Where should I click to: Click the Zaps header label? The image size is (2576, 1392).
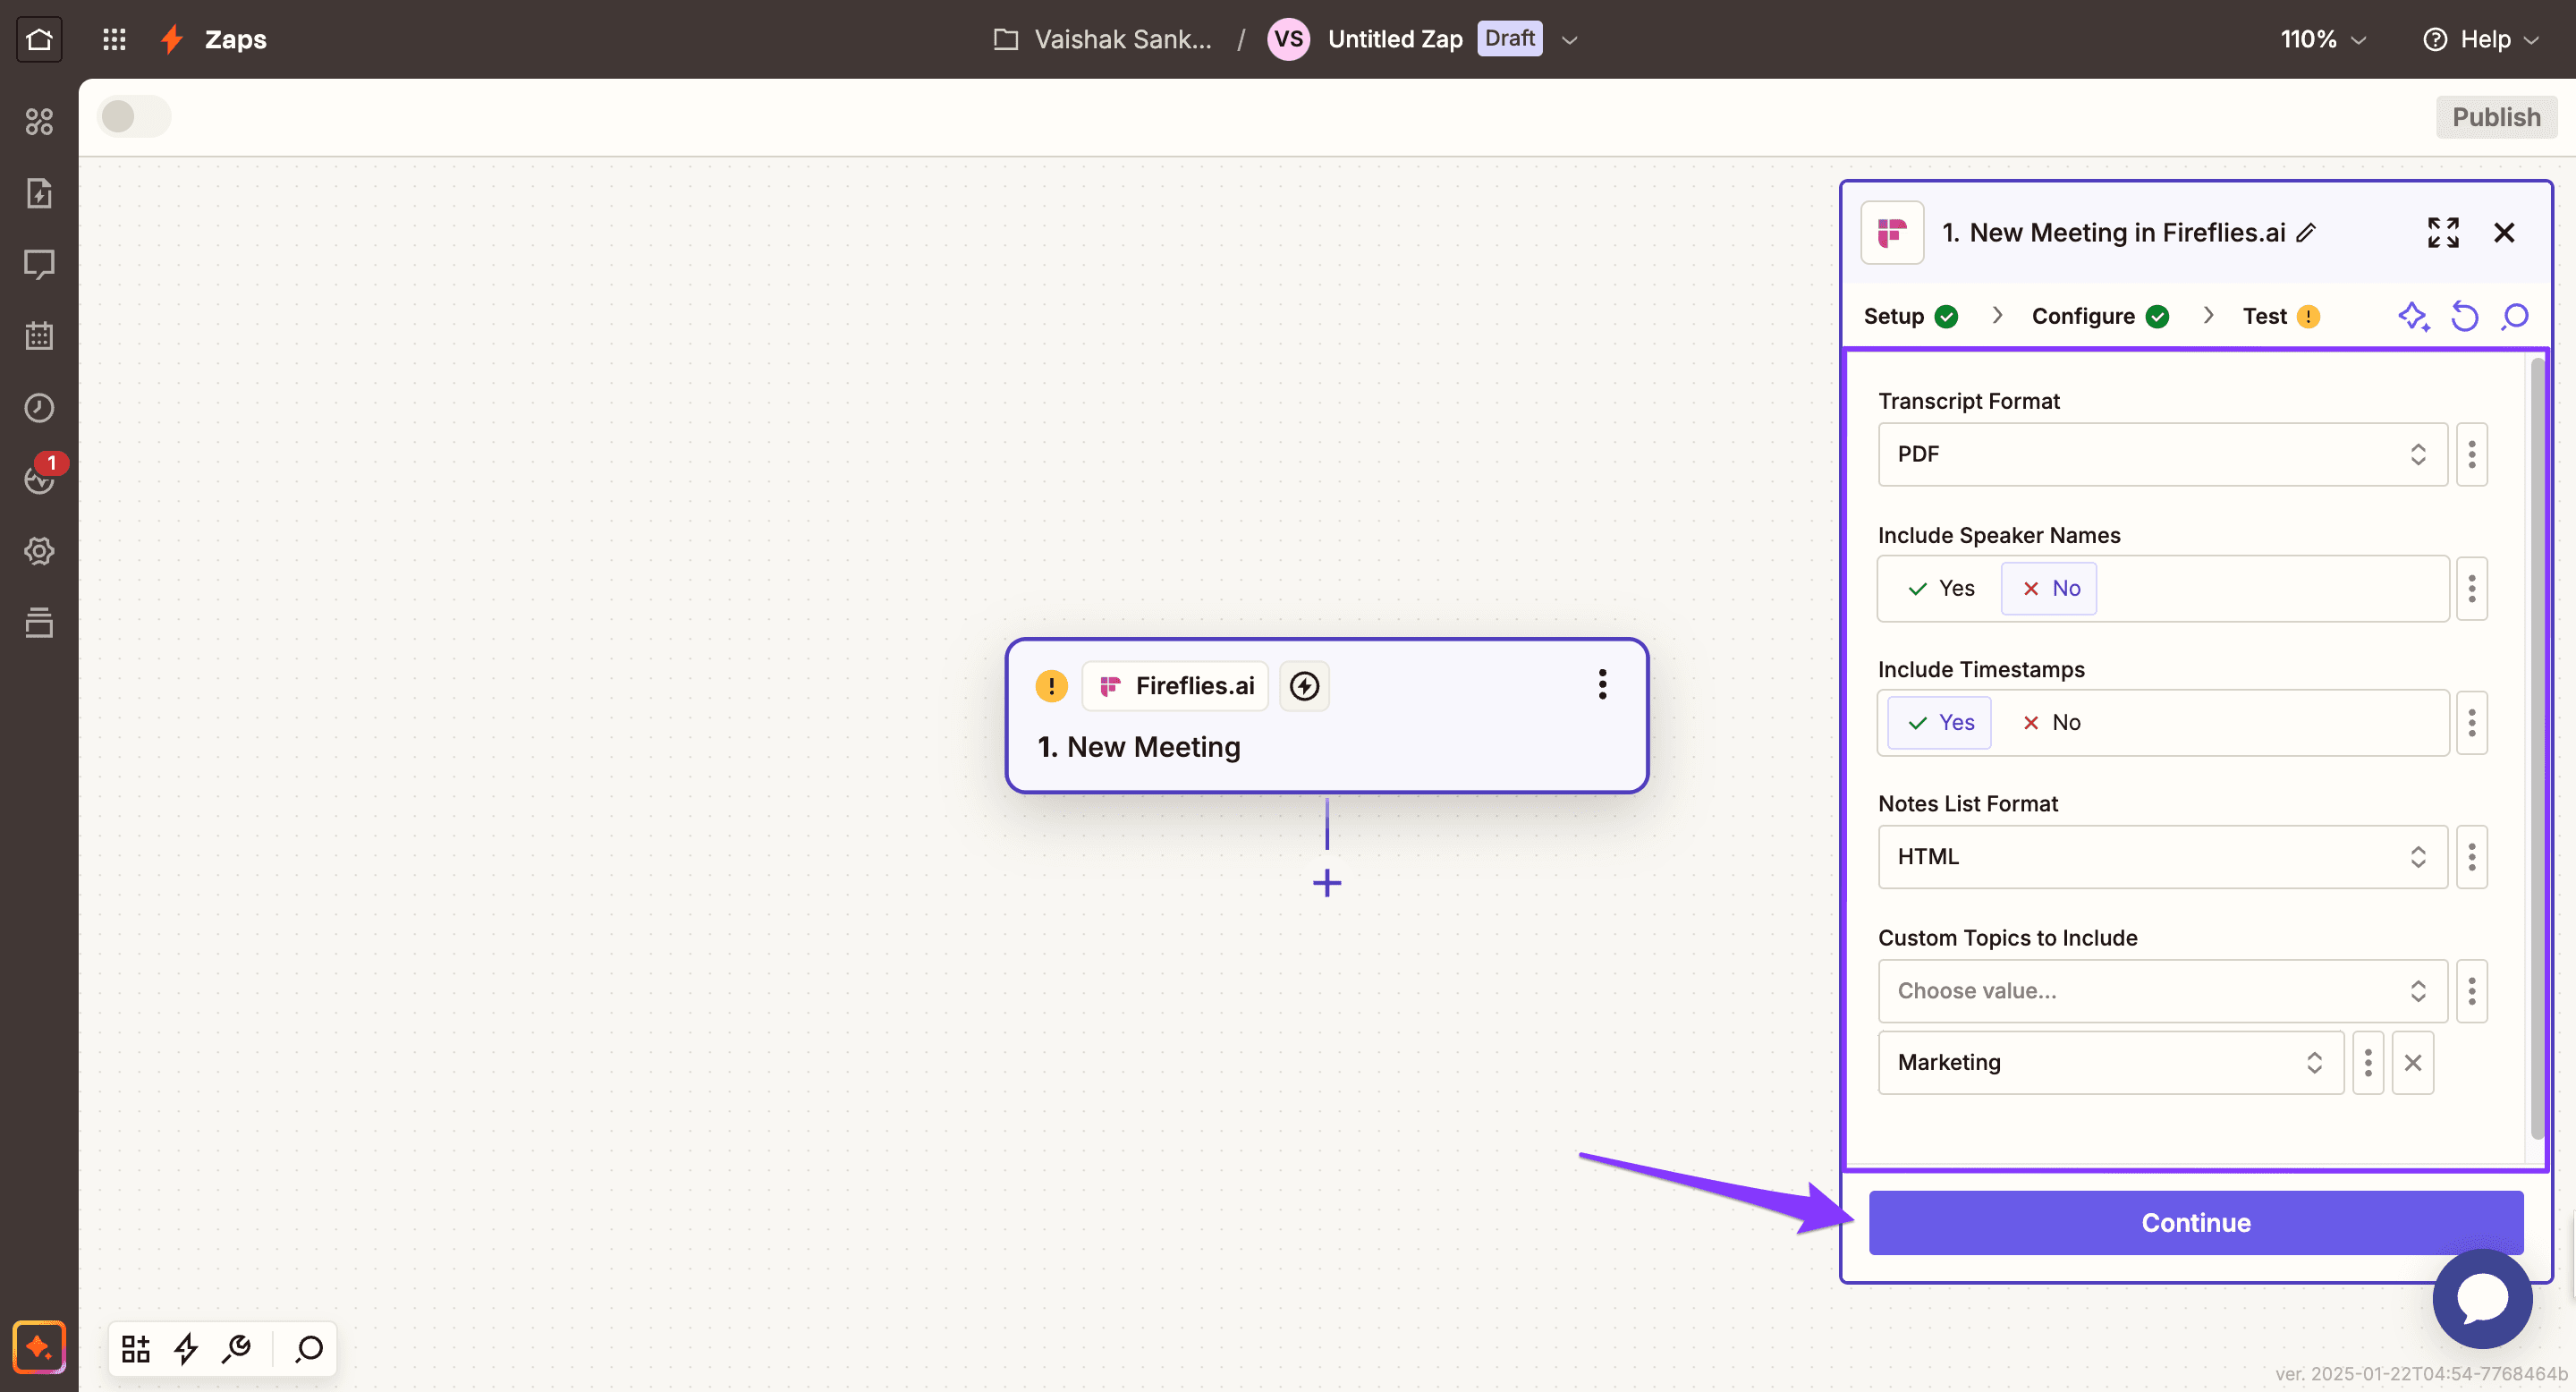[235, 39]
